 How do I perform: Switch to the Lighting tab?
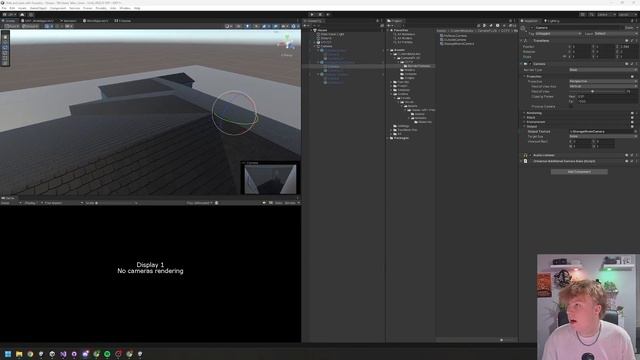552,21
